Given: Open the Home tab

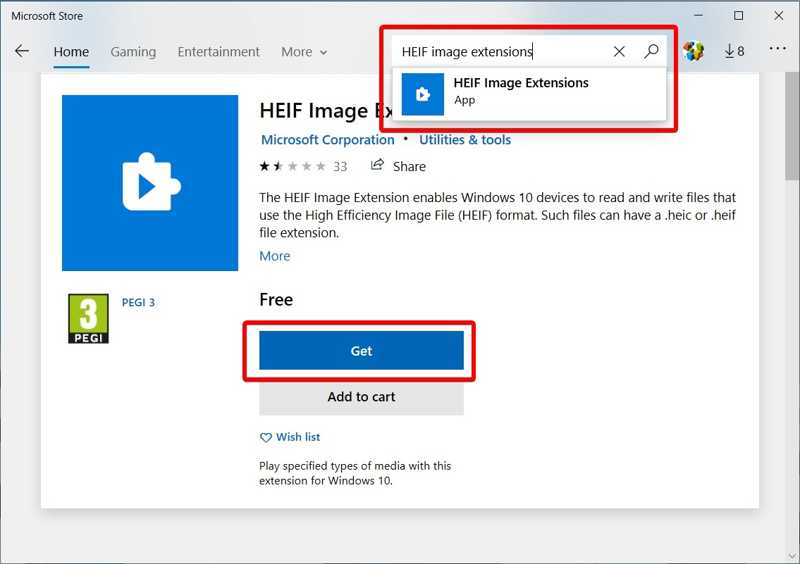Looking at the screenshot, I should pyautogui.click(x=71, y=52).
